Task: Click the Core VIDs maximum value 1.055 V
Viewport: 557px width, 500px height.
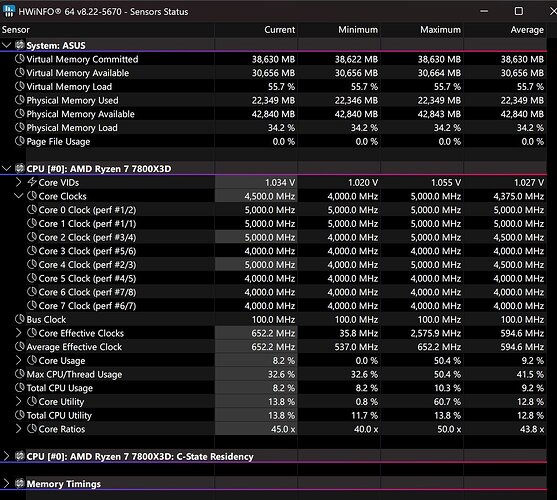Action: point(446,183)
